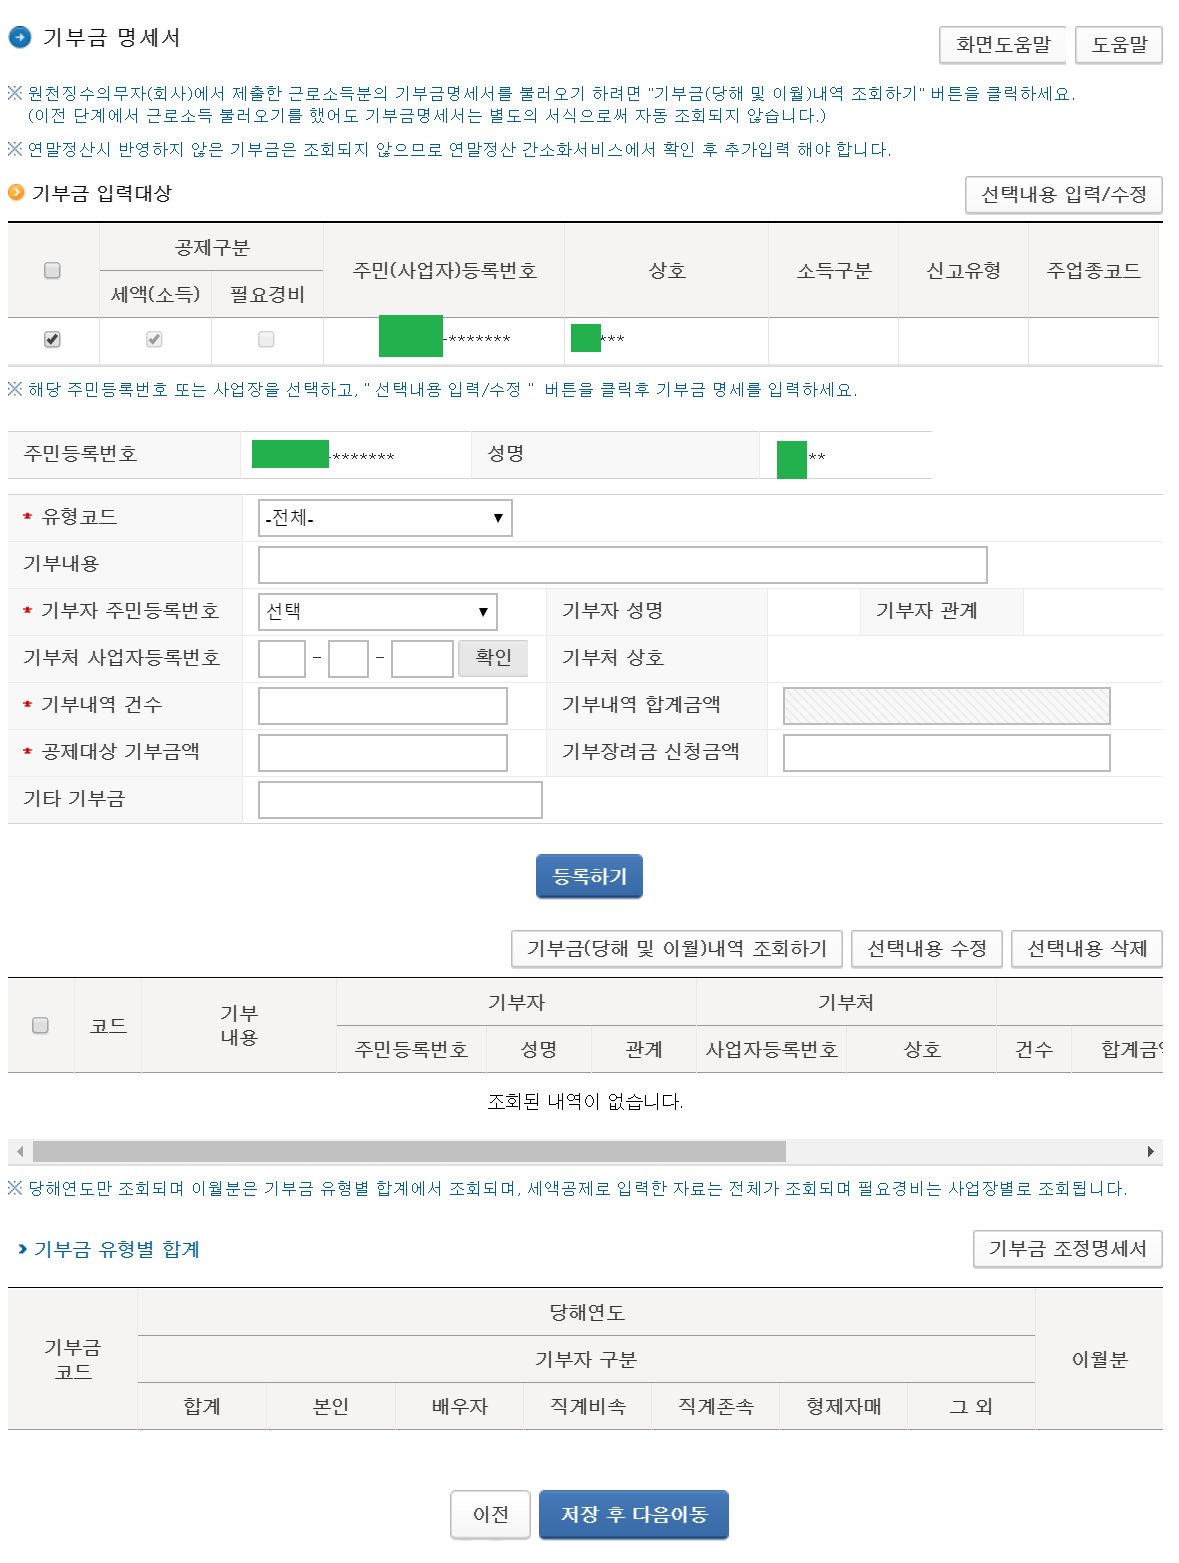Click 저장 후 다음이동 button
This screenshot has width=1179, height=1563.
633,1515
